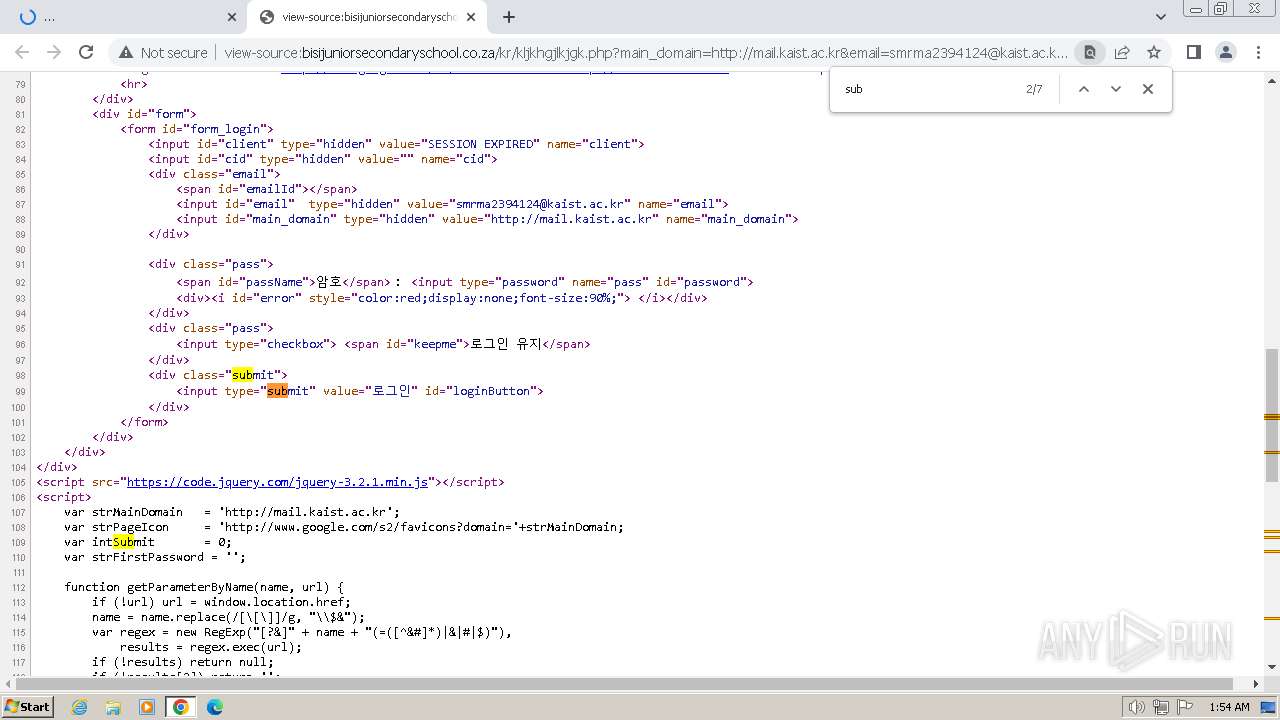Screen dimensions: 1280x720
Task: Click 'strMainDomain' variable on line 107
Action: click(137, 512)
